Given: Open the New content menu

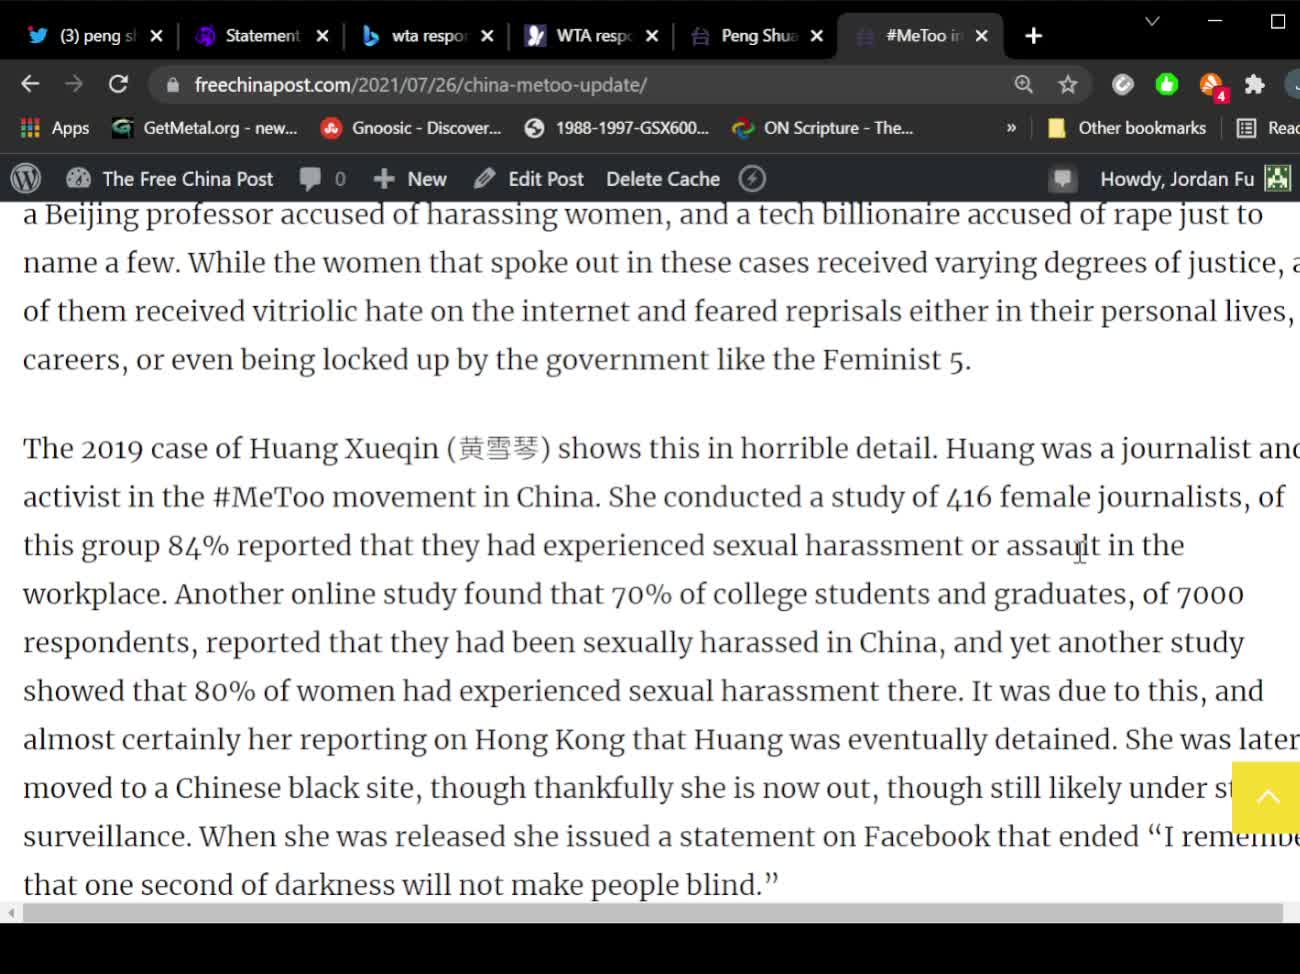Looking at the screenshot, I should click(x=410, y=179).
